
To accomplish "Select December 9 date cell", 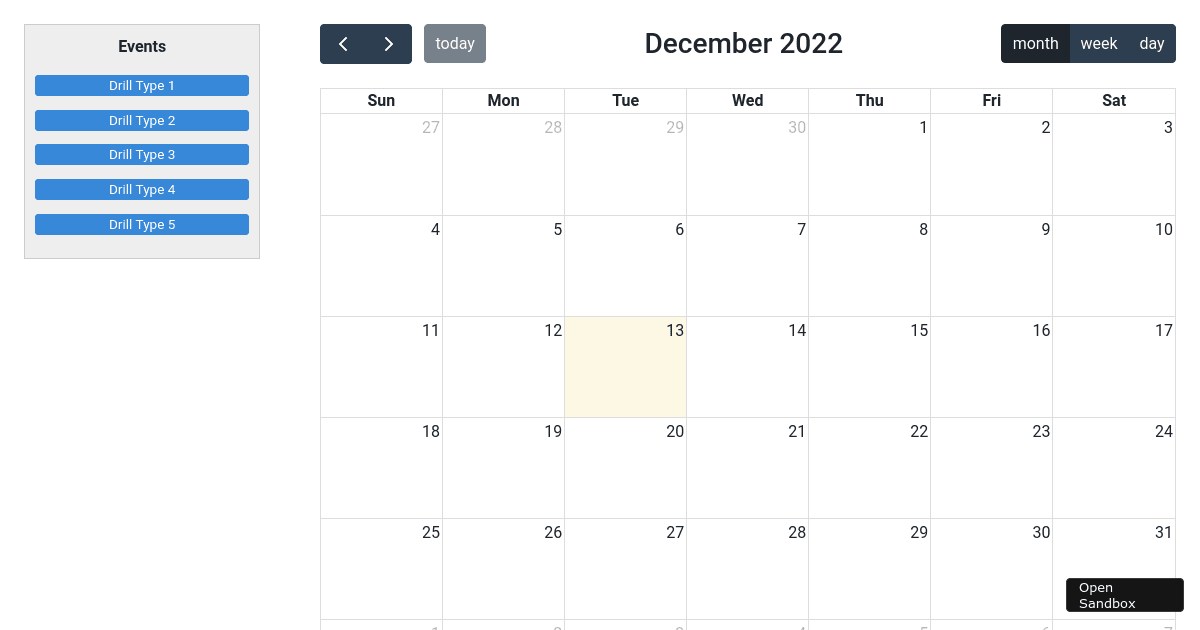I will (991, 266).
